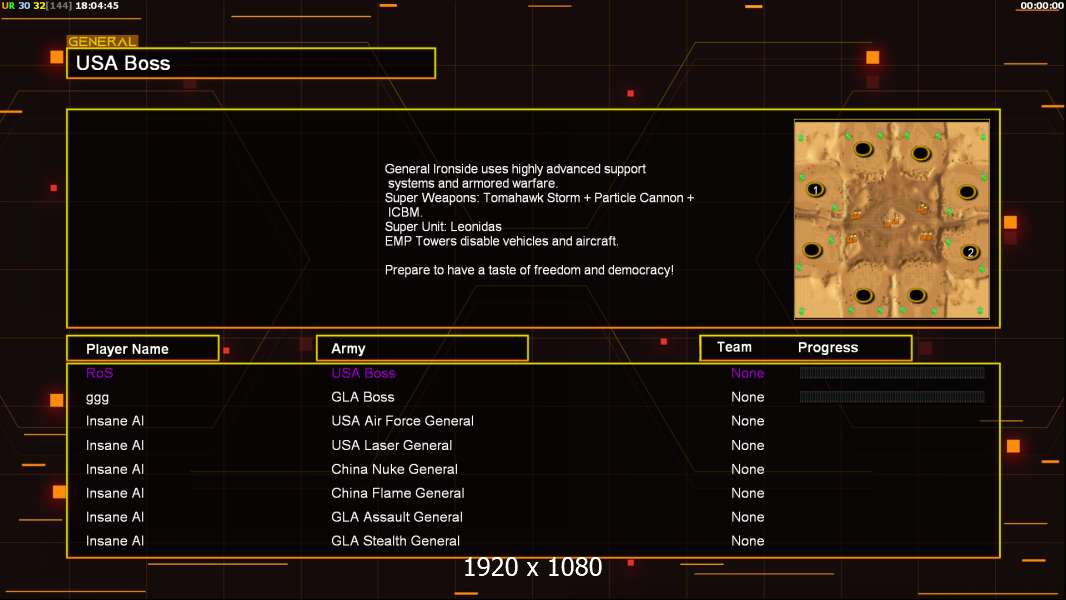Click team None in GLA Assault General row
The width and height of the screenshot is (1066, 600).
tap(747, 517)
